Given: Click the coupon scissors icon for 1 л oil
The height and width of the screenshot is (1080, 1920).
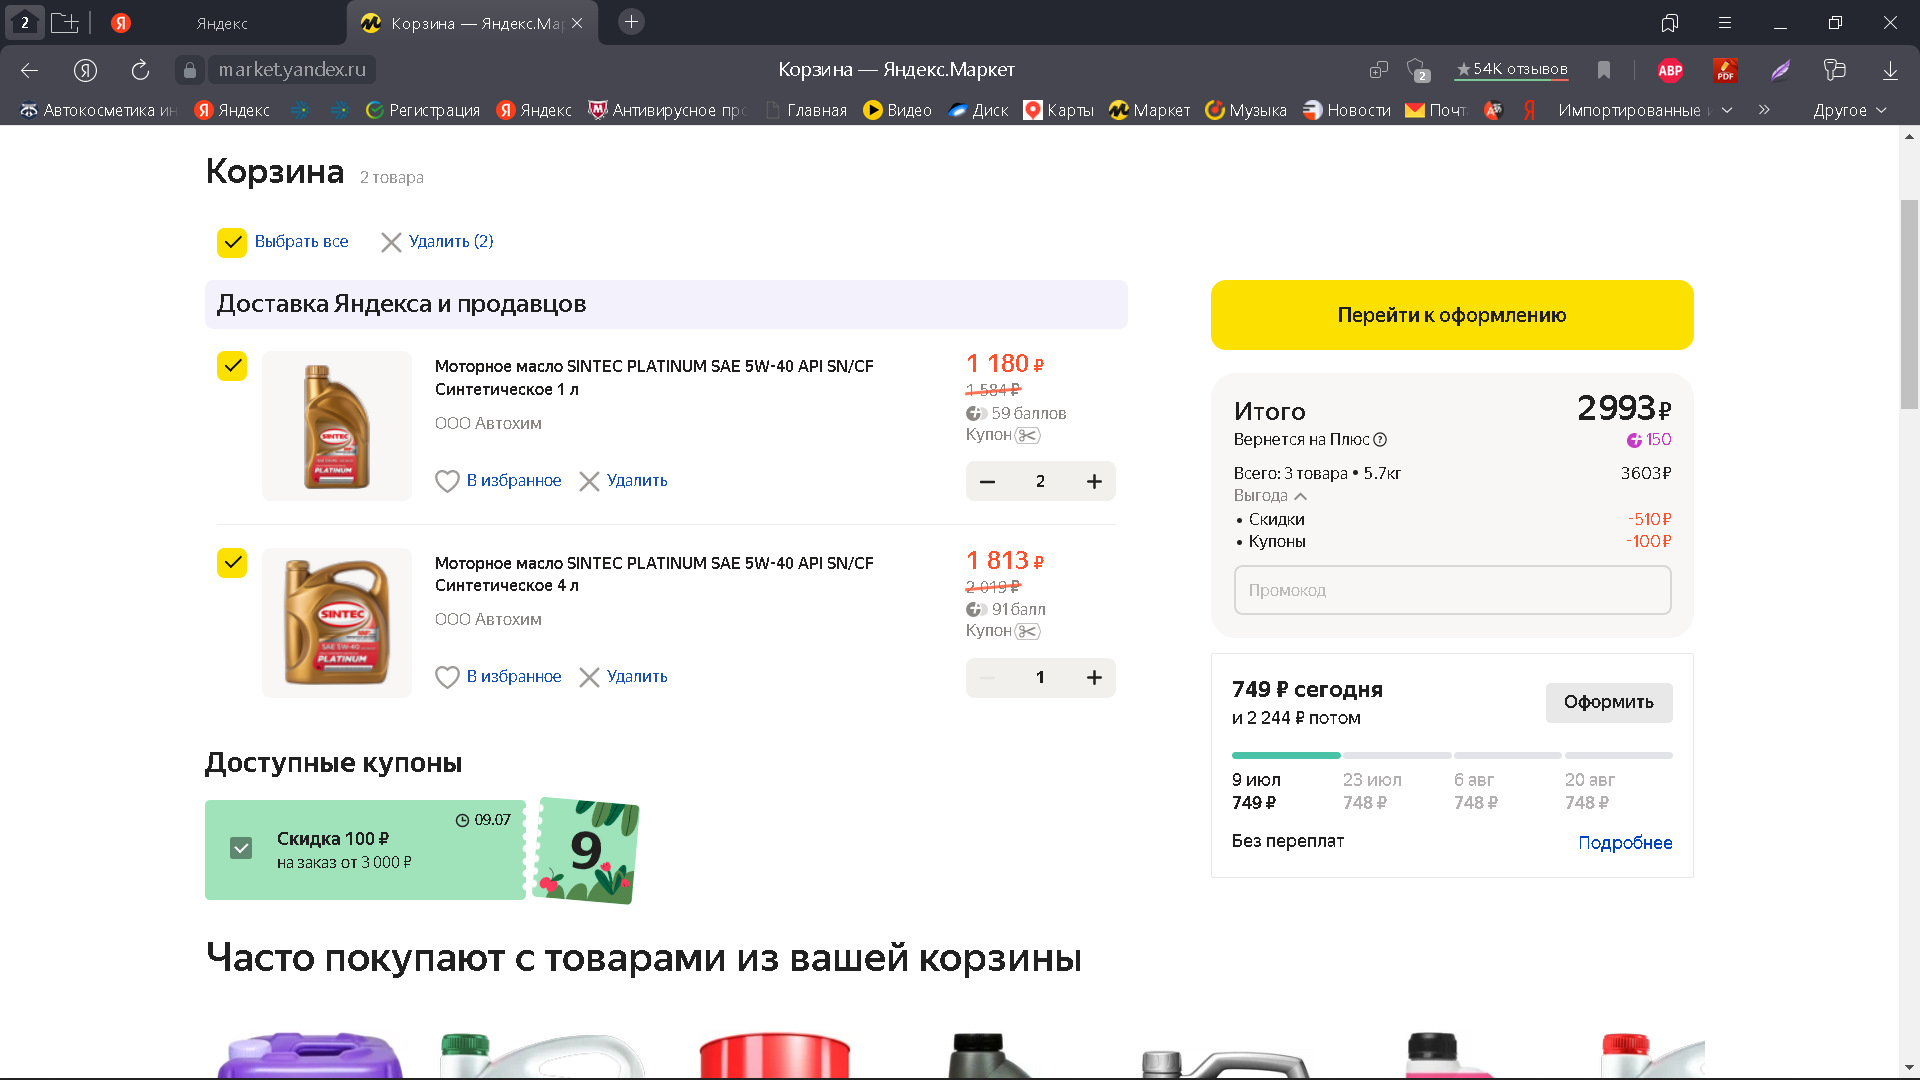Looking at the screenshot, I should [1028, 435].
